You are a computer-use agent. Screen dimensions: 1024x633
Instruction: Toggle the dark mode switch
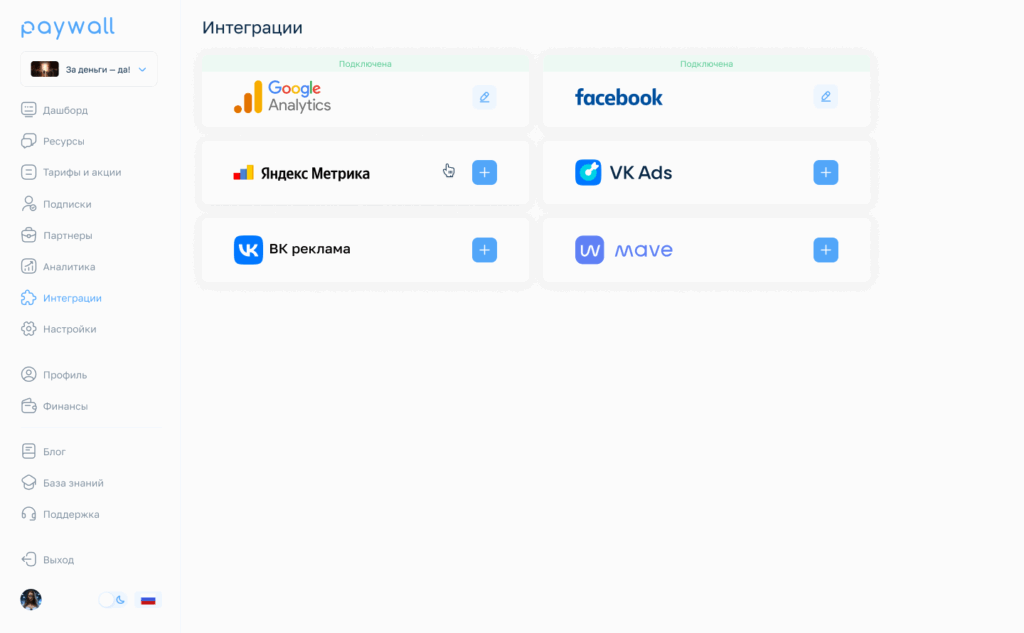[x=112, y=600]
